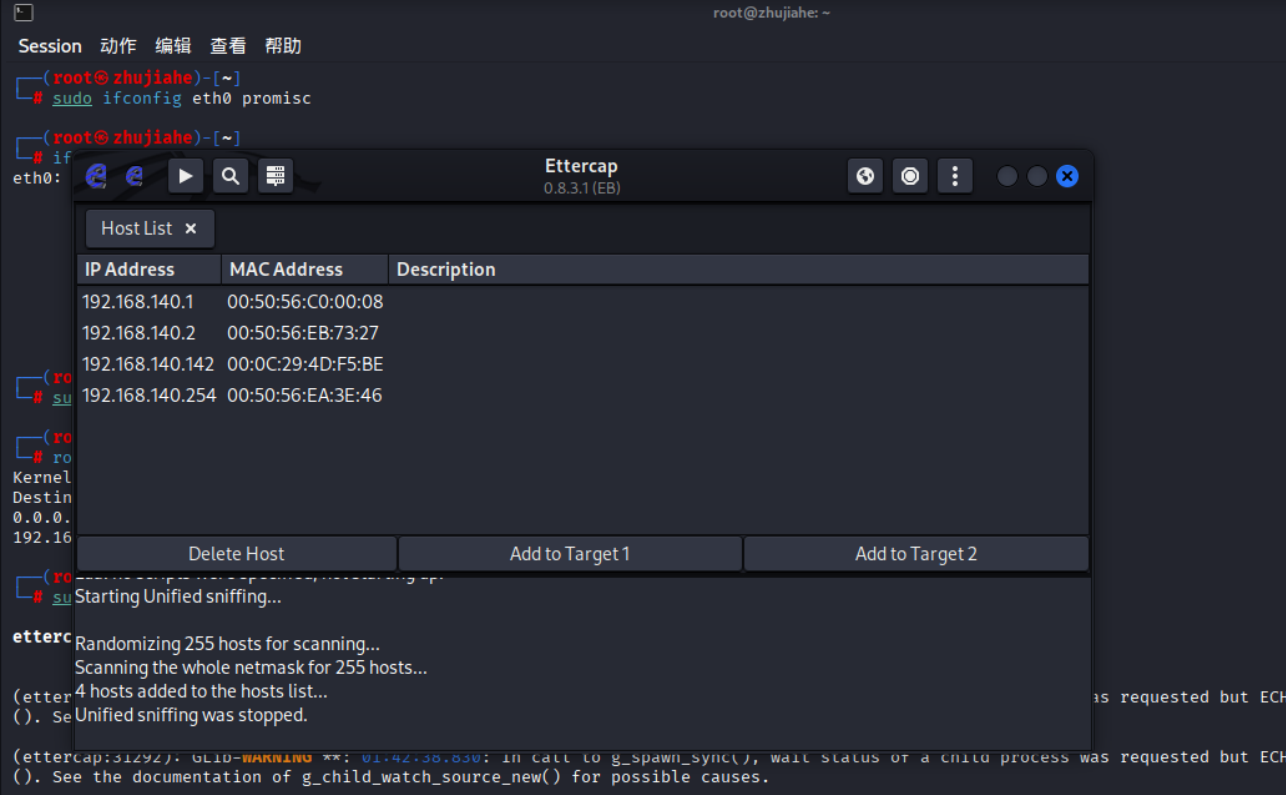
Task: Close the Host List tab
Action: coord(191,229)
